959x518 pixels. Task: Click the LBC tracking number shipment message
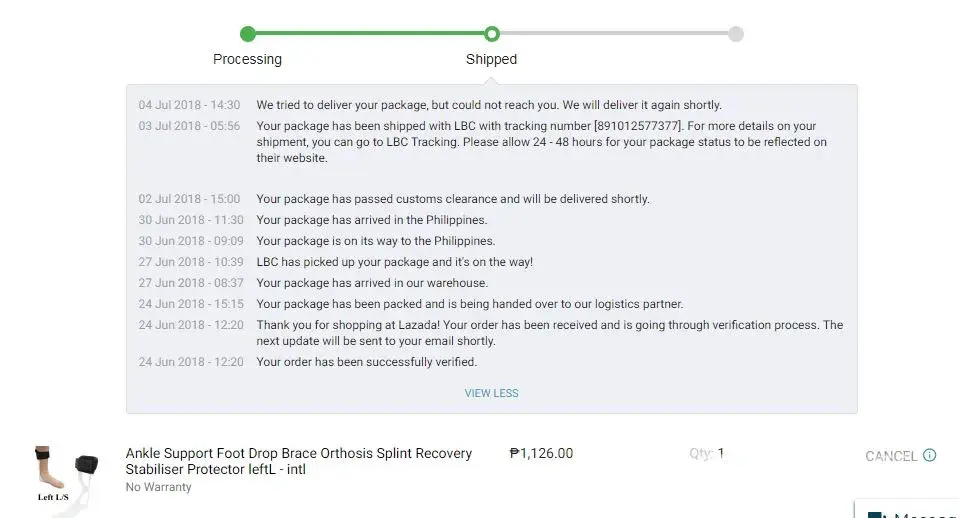click(541, 142)
